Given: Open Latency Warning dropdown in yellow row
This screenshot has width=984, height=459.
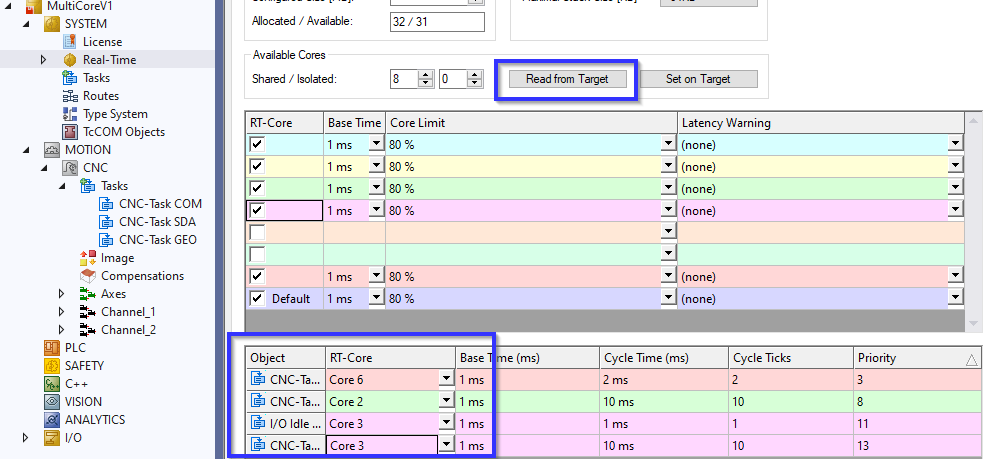Looking at the screenshot, I should 955,166.
